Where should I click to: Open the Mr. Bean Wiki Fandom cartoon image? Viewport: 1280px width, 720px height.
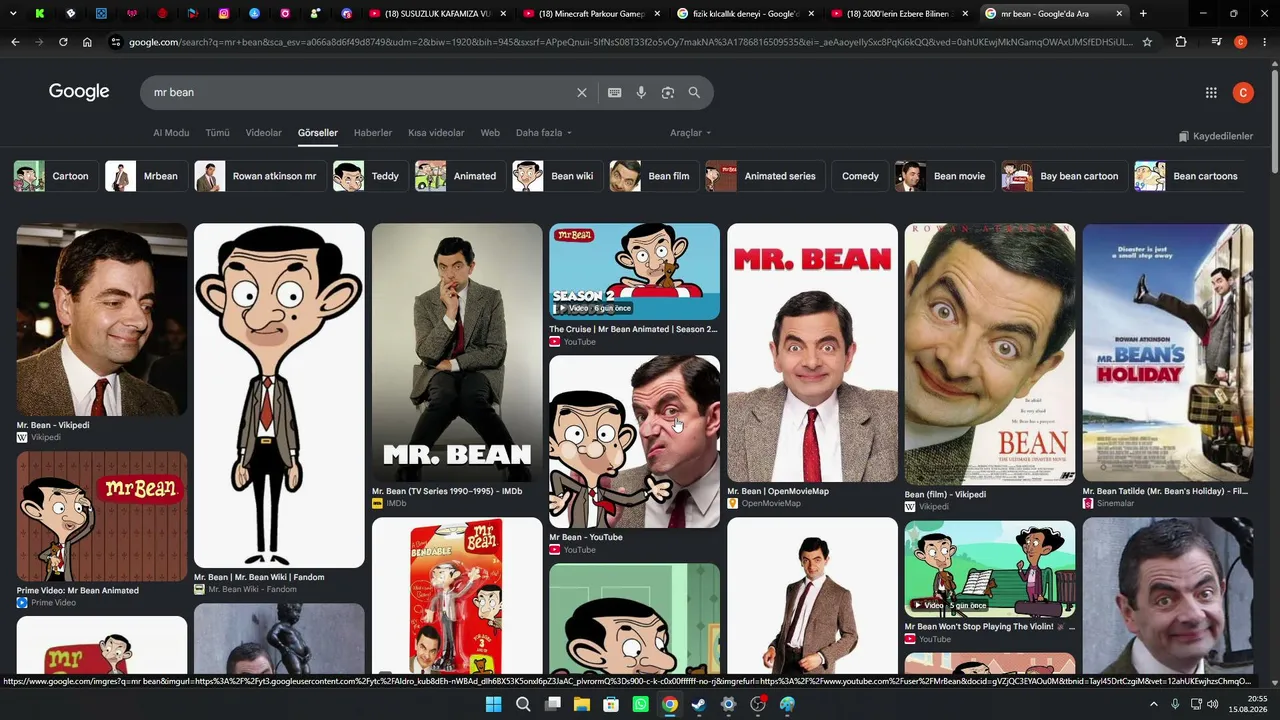pyautogui.click(x=279, y=395)
